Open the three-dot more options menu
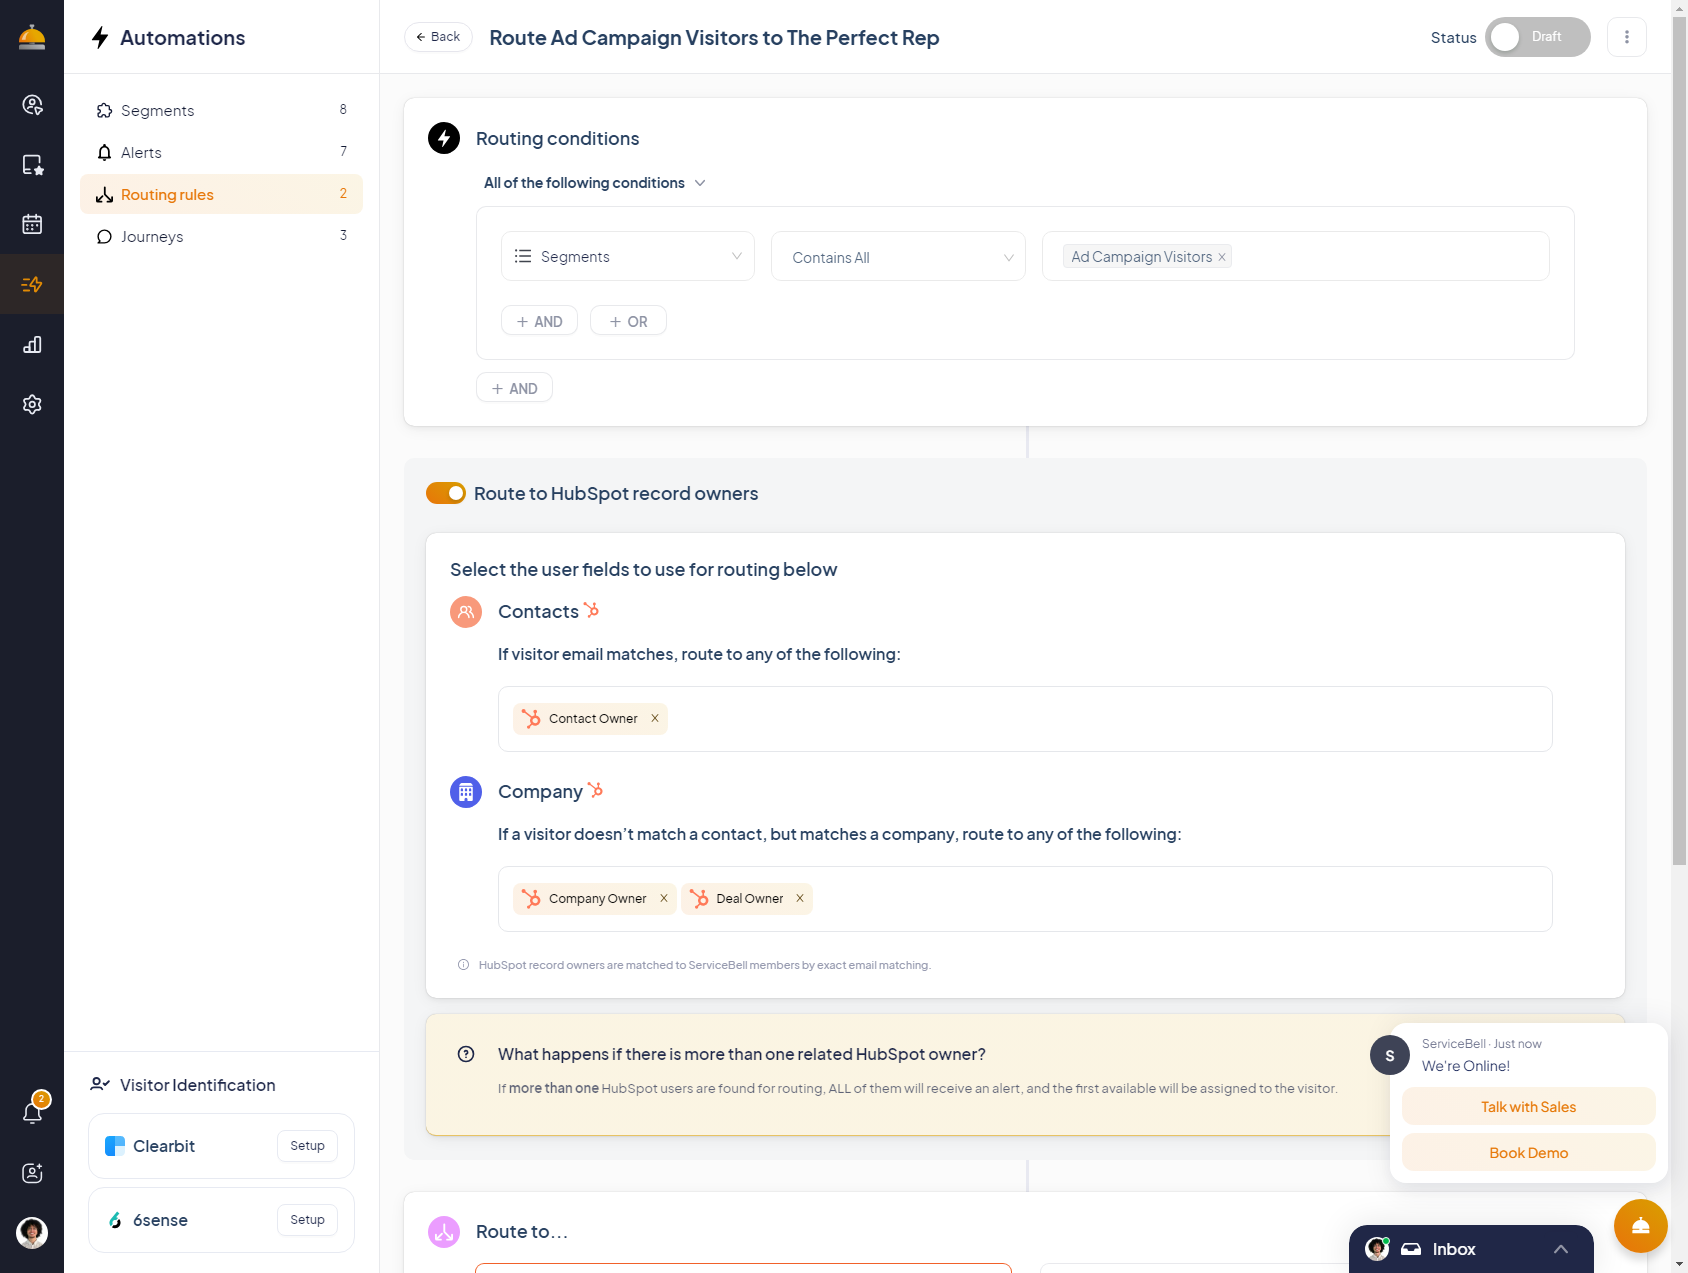Viewport: 1688px width, 1273px height. tap(1626, 37)
